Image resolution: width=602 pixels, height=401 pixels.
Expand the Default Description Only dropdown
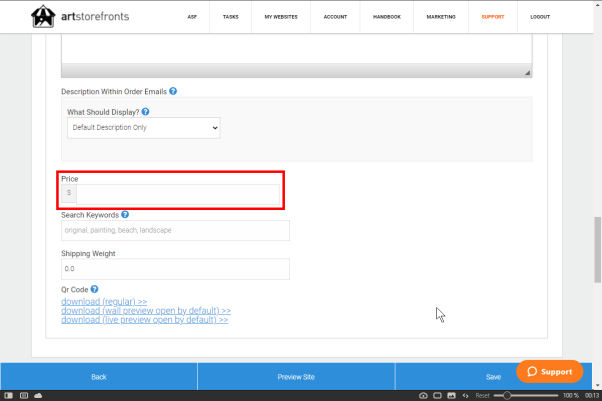click(x=143, y=128)
